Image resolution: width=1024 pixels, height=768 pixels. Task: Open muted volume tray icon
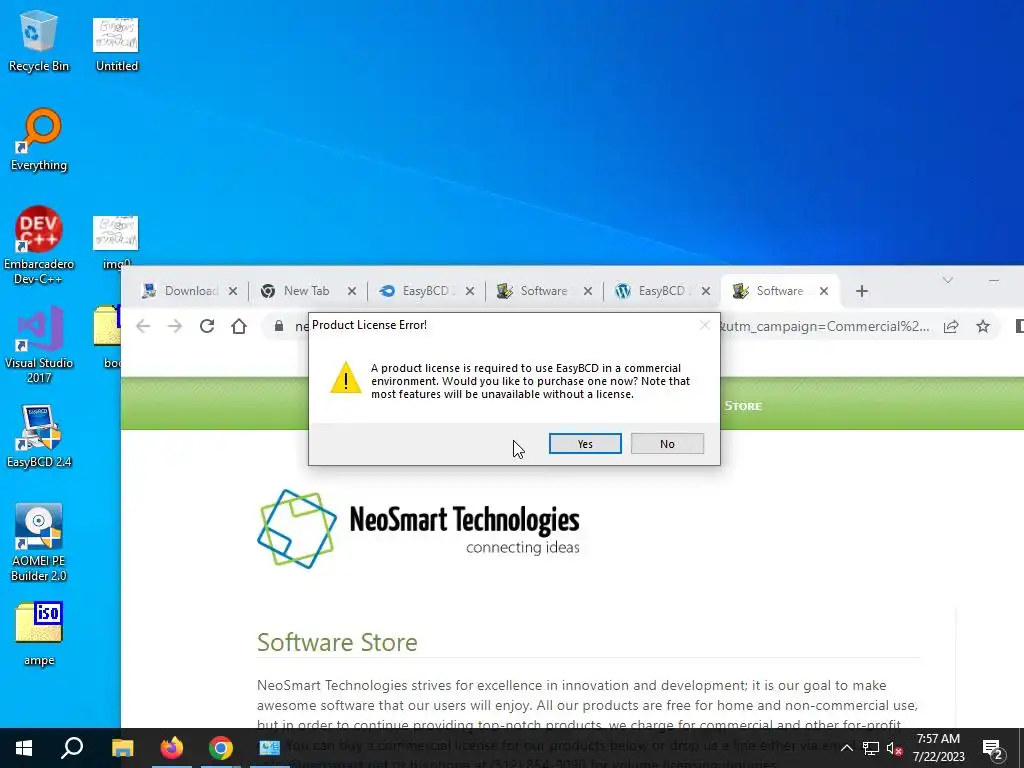click(x=894, y=748)
